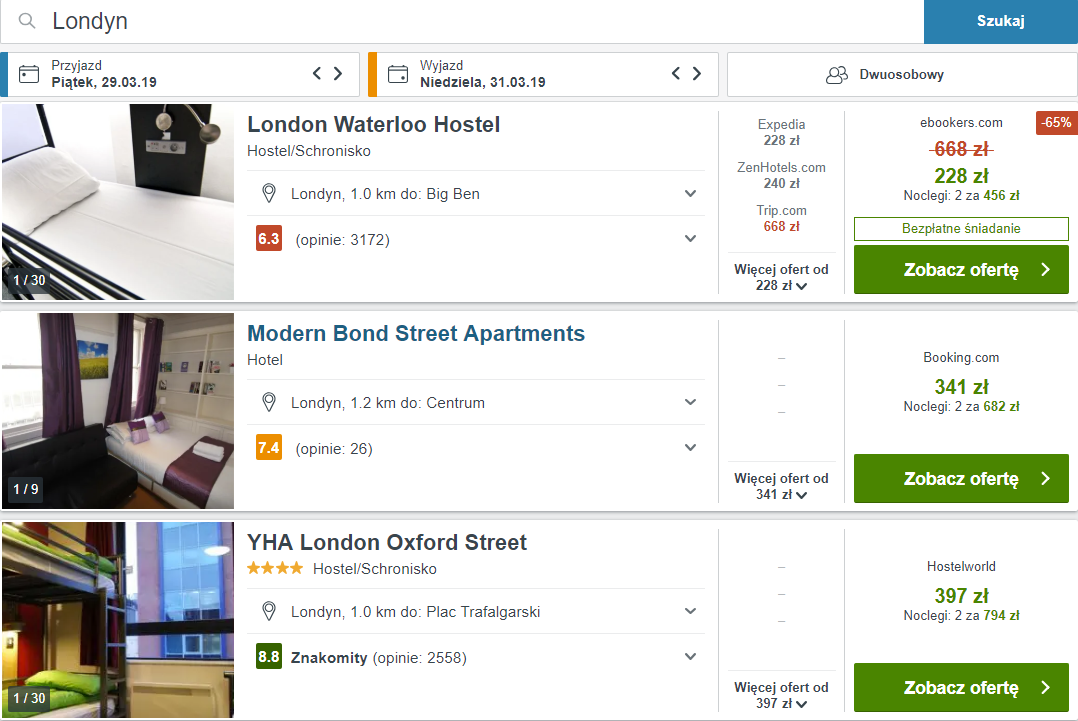Go to previous arrival date

317,73
